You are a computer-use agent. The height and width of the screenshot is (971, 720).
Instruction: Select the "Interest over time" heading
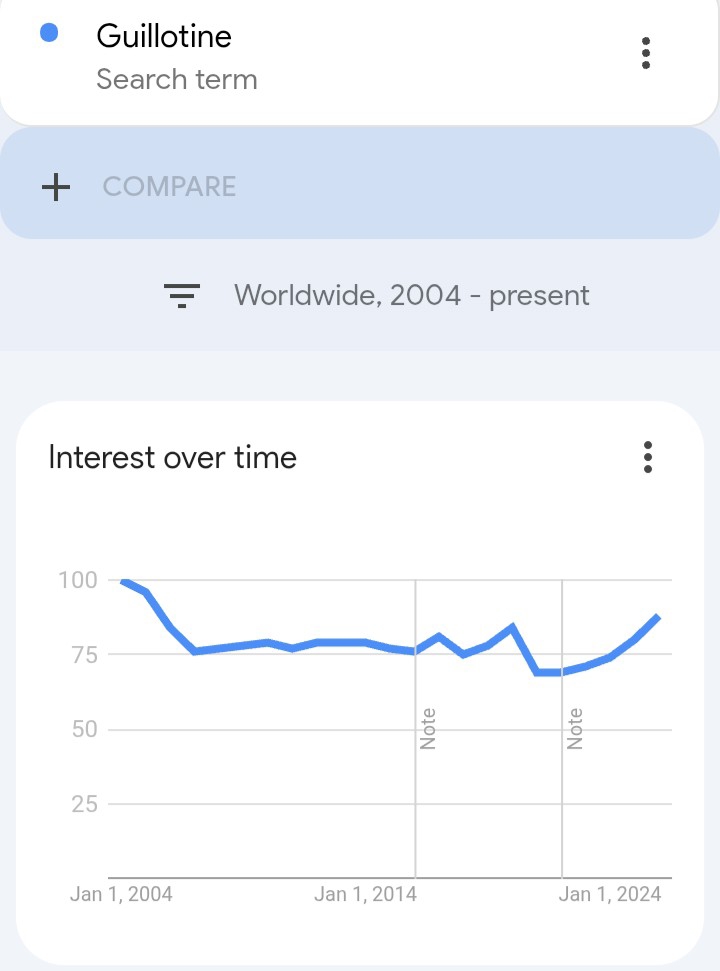click(x=173, y=457)
